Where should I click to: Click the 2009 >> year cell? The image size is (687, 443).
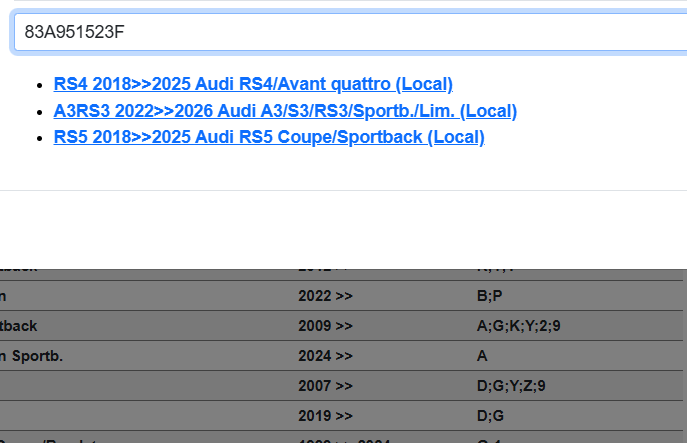pos(325,326)
